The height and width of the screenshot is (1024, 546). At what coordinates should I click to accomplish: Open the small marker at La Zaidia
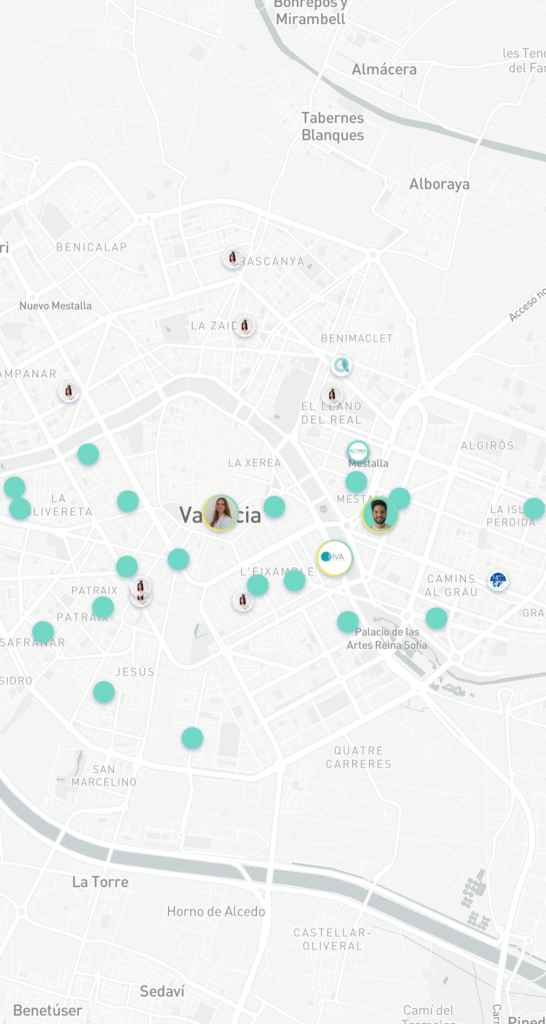tap(245, 326)
